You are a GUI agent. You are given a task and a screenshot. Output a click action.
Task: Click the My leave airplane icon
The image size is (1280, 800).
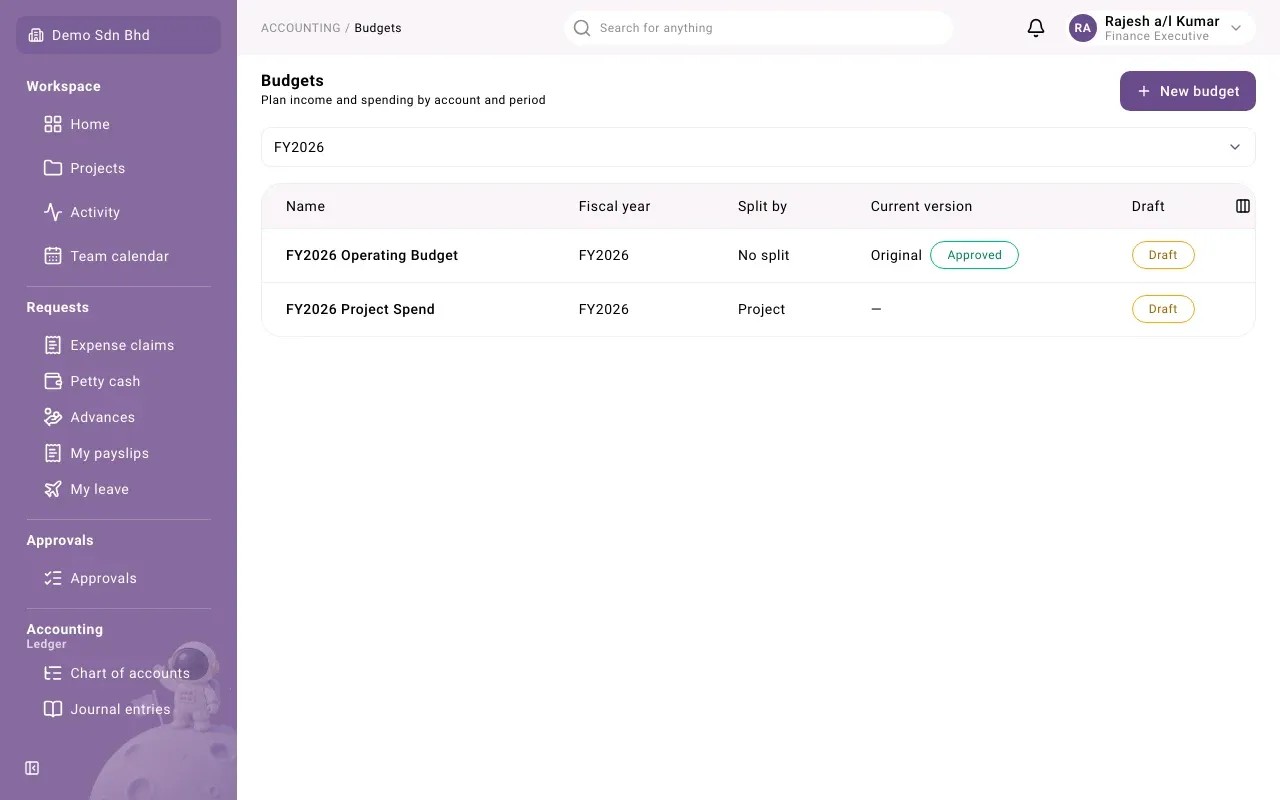(53, 489)
